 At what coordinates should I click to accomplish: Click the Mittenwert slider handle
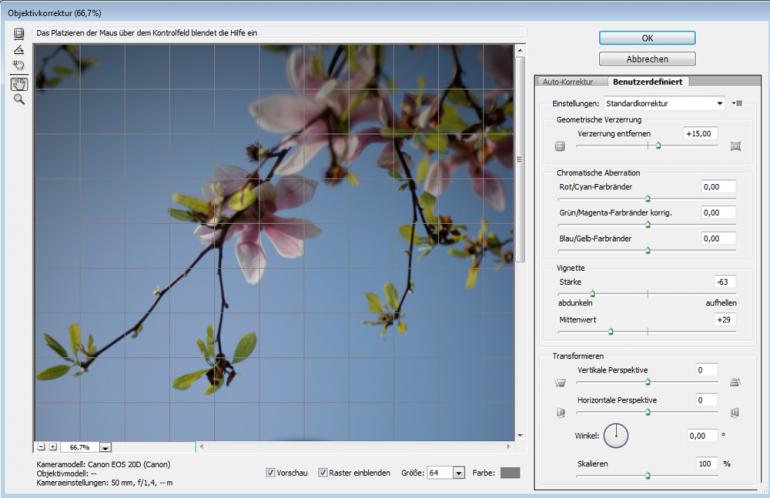tap(610, 332)
